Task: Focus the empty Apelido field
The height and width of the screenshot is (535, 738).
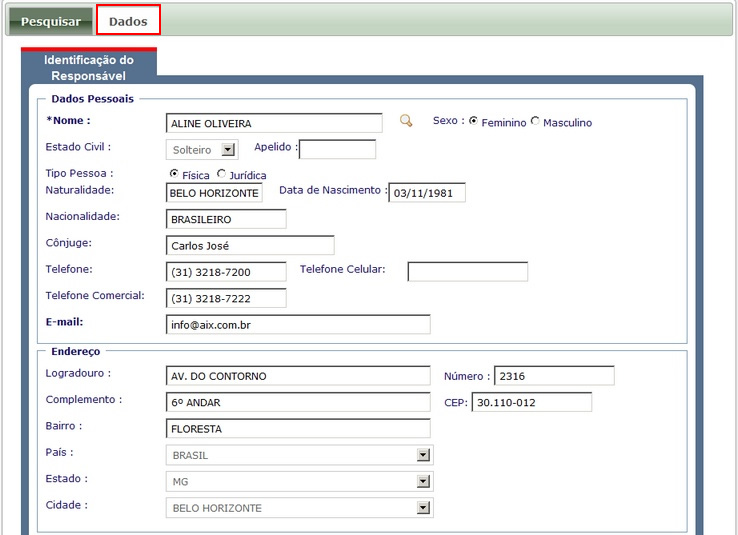Action: coord(337,150)
